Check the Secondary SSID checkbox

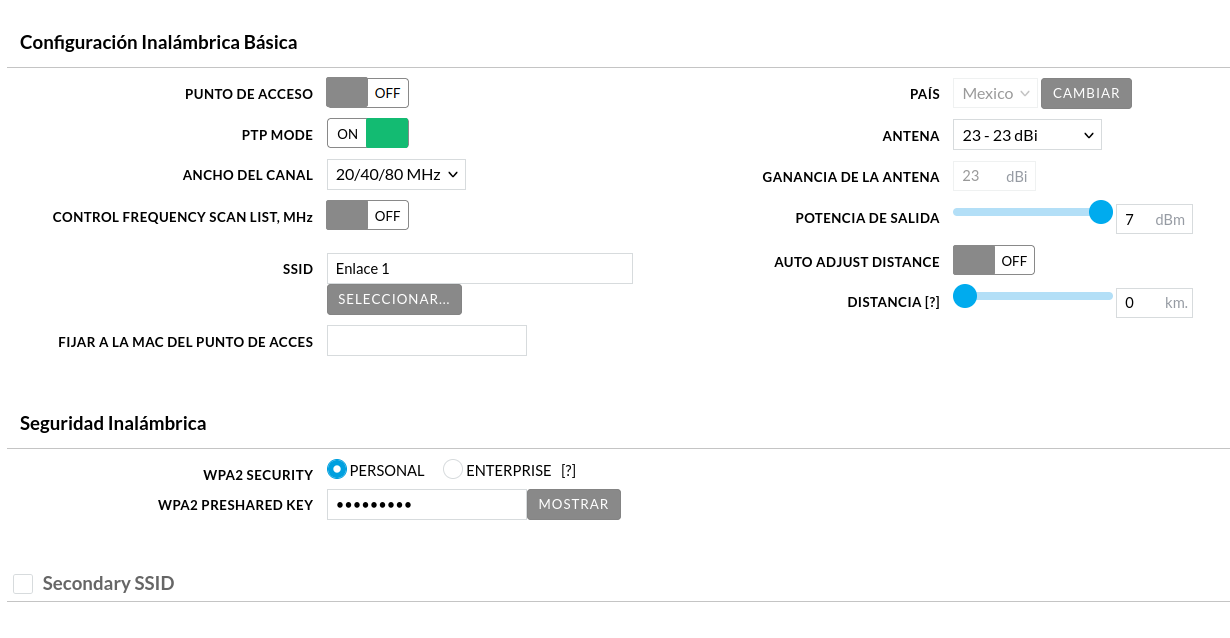click(23, 584)
